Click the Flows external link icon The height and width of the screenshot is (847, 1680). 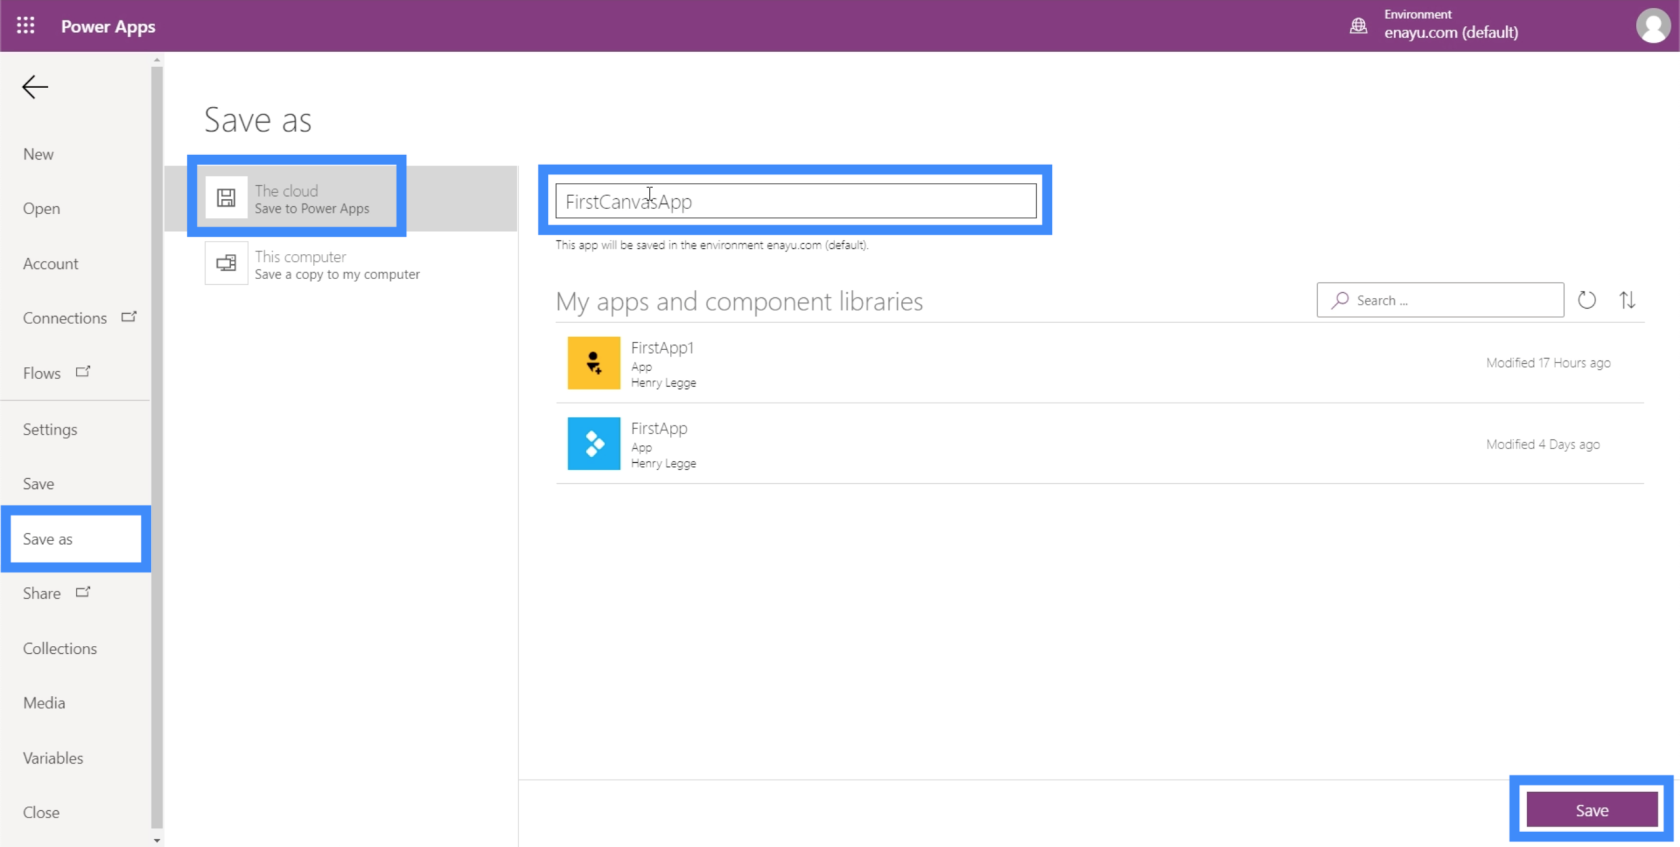point(83,372)
